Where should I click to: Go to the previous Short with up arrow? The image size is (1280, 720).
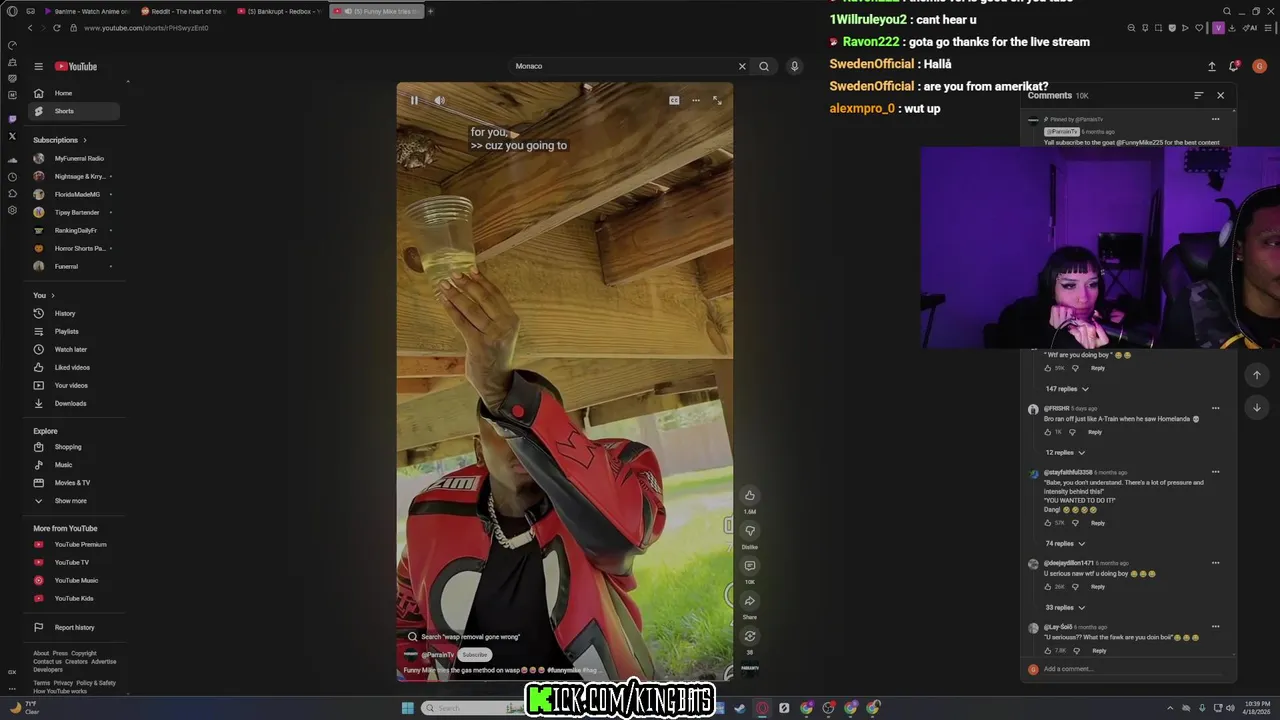1257,375
